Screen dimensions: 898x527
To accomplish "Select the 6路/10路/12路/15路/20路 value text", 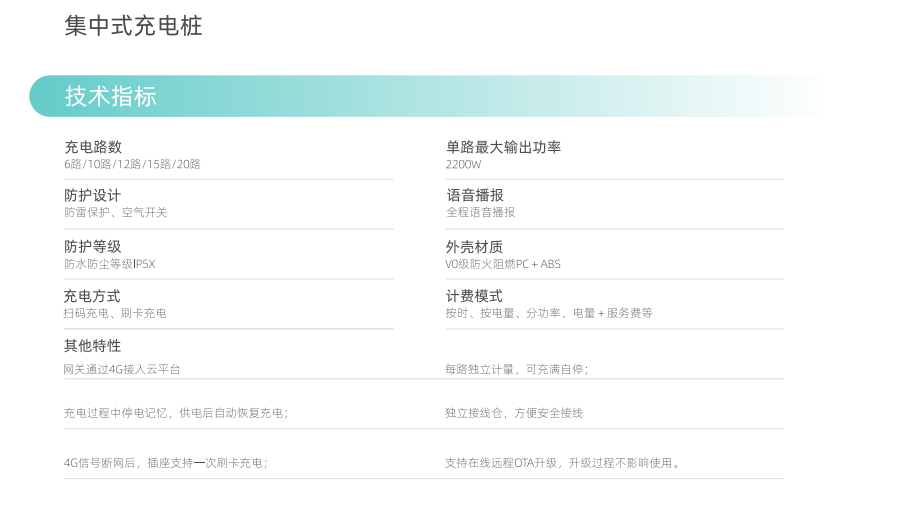I will [x=132, y=164].
